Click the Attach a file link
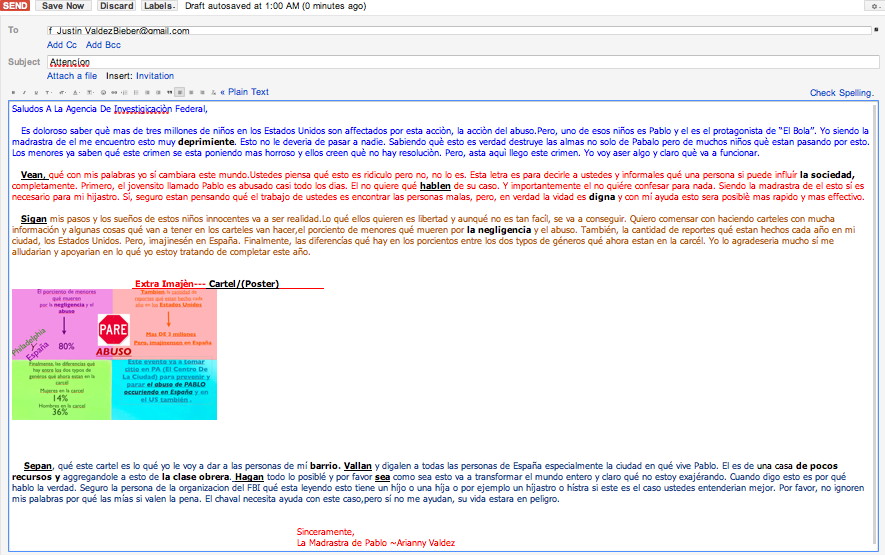 tap(72, 76)
